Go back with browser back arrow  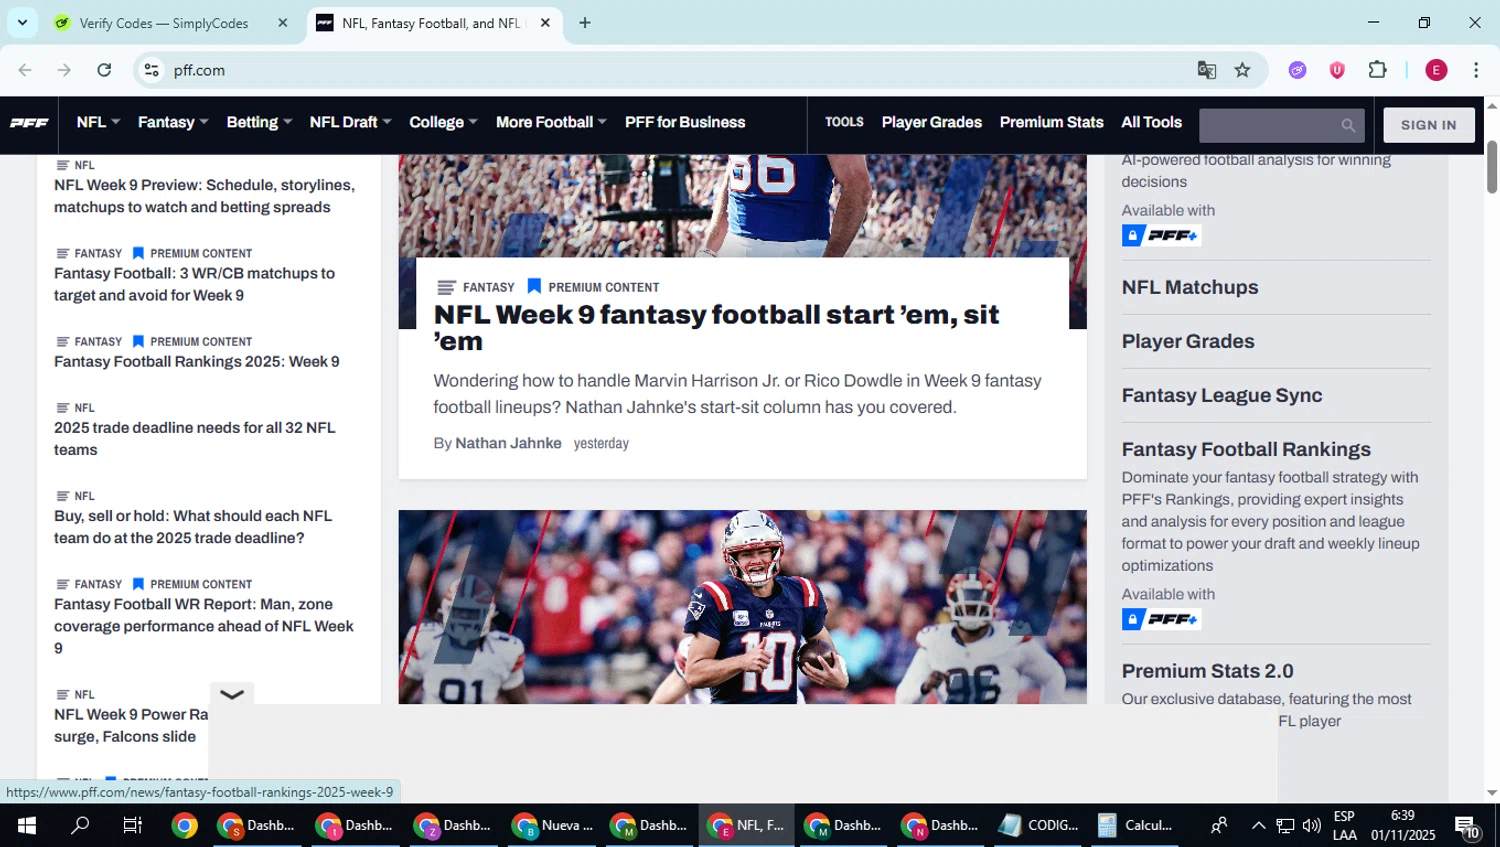tap(25, 70)
